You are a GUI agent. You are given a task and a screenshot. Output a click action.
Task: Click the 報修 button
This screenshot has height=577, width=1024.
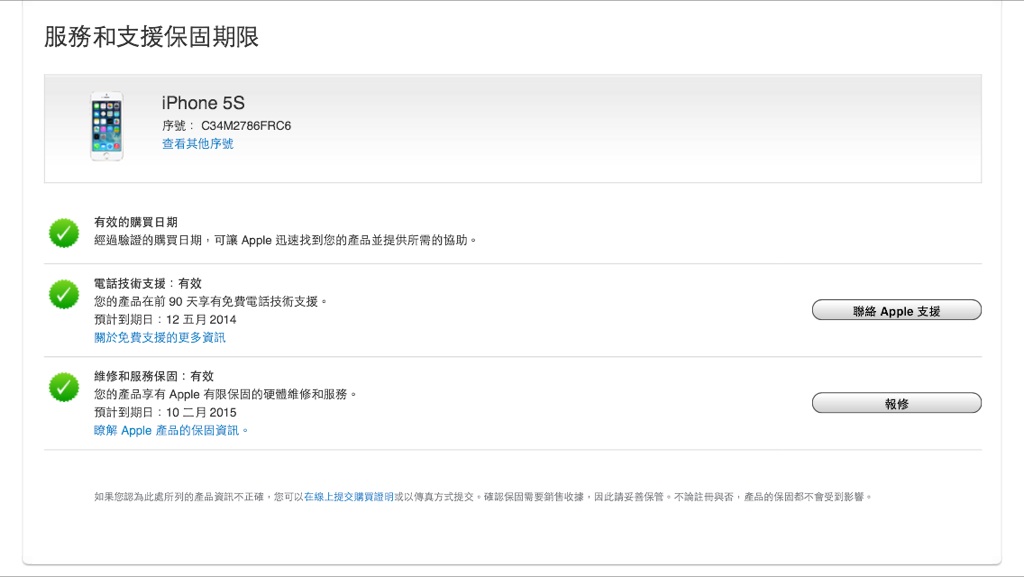897,403
